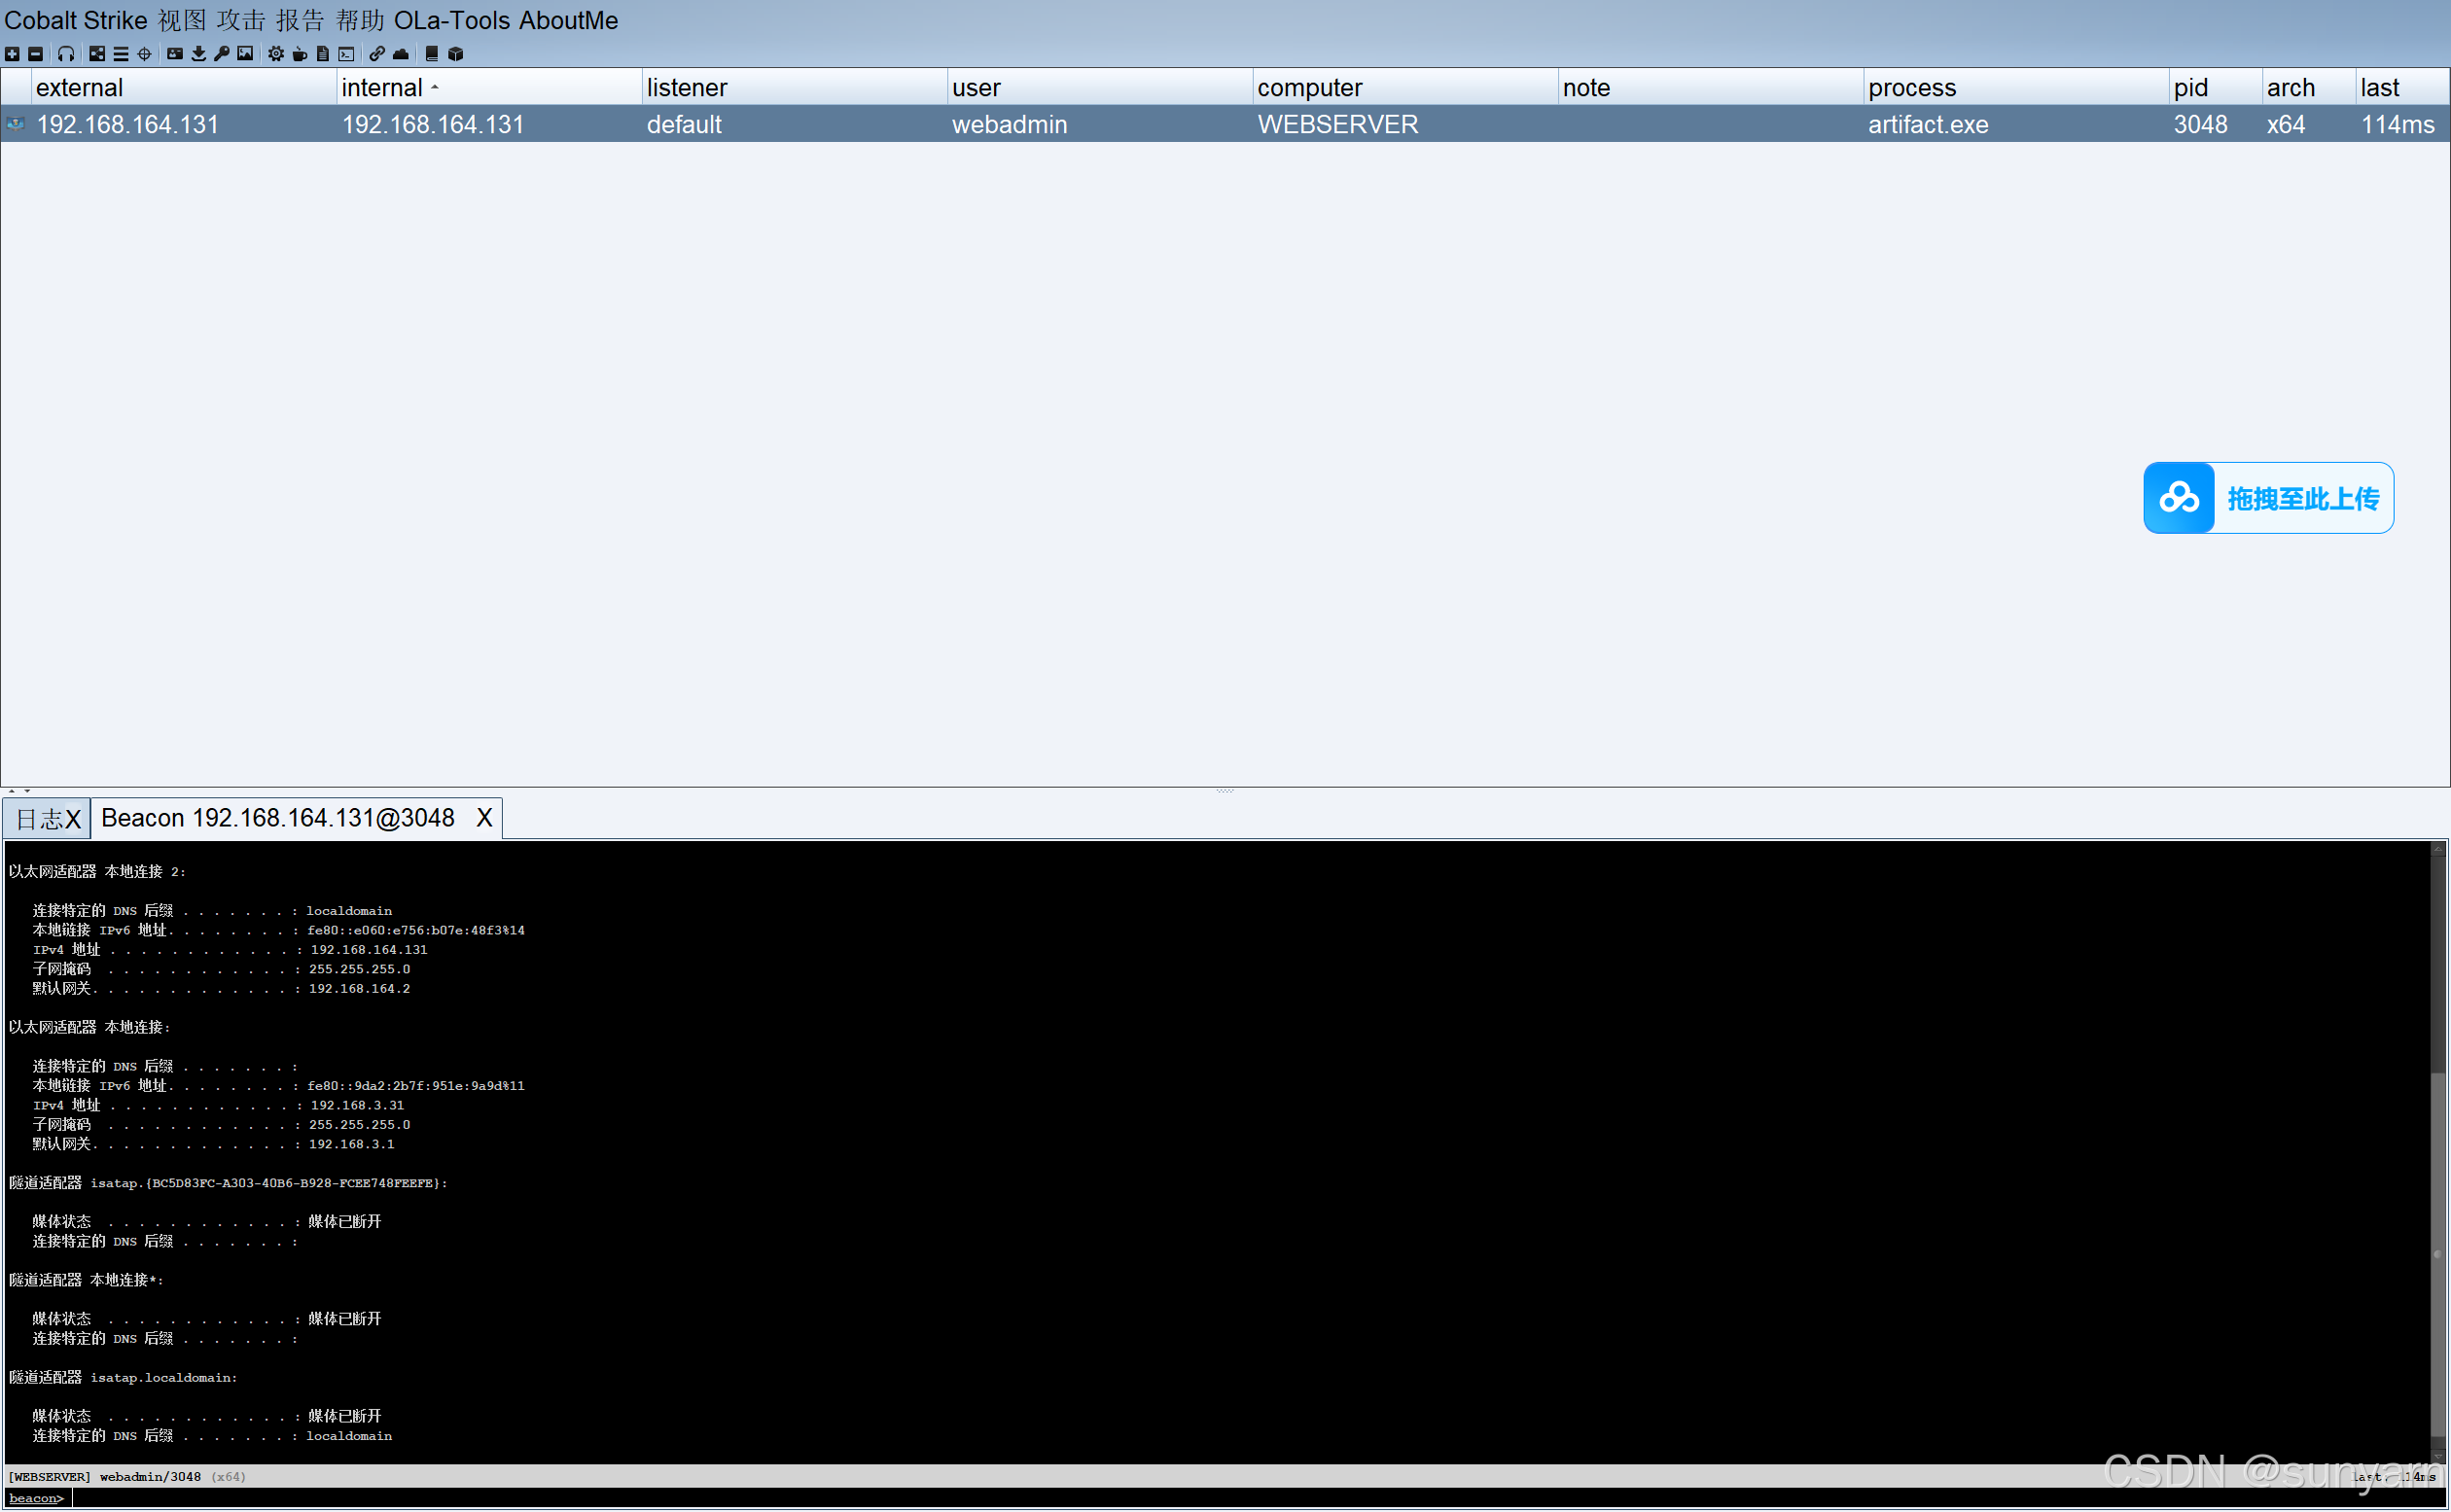Open the pivot graph view icon
The height and width of the screenshot is (1512, 2451).
pyautogui.click(x=97, y=54)
